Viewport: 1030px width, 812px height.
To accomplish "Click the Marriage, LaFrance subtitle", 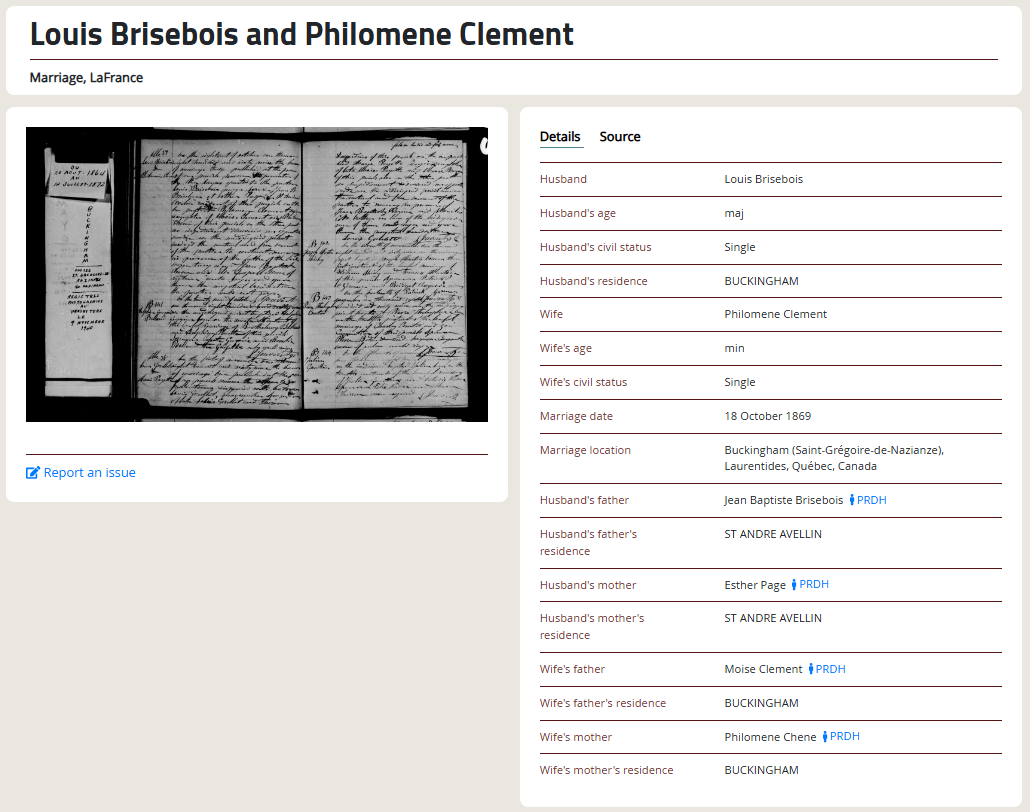I will [x=86, y=77].
